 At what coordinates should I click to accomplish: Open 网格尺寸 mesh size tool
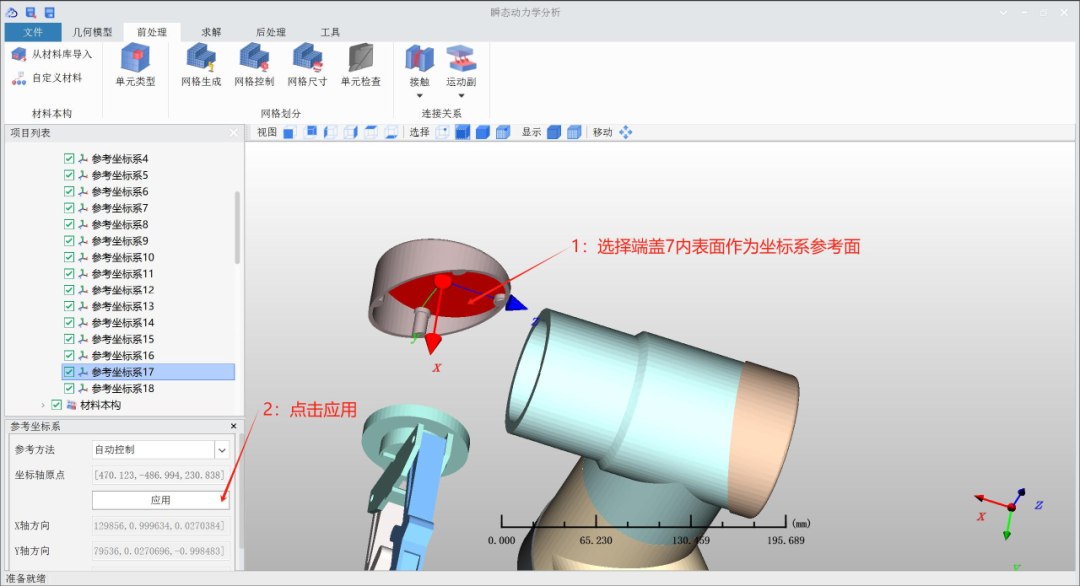click(307, 65)
